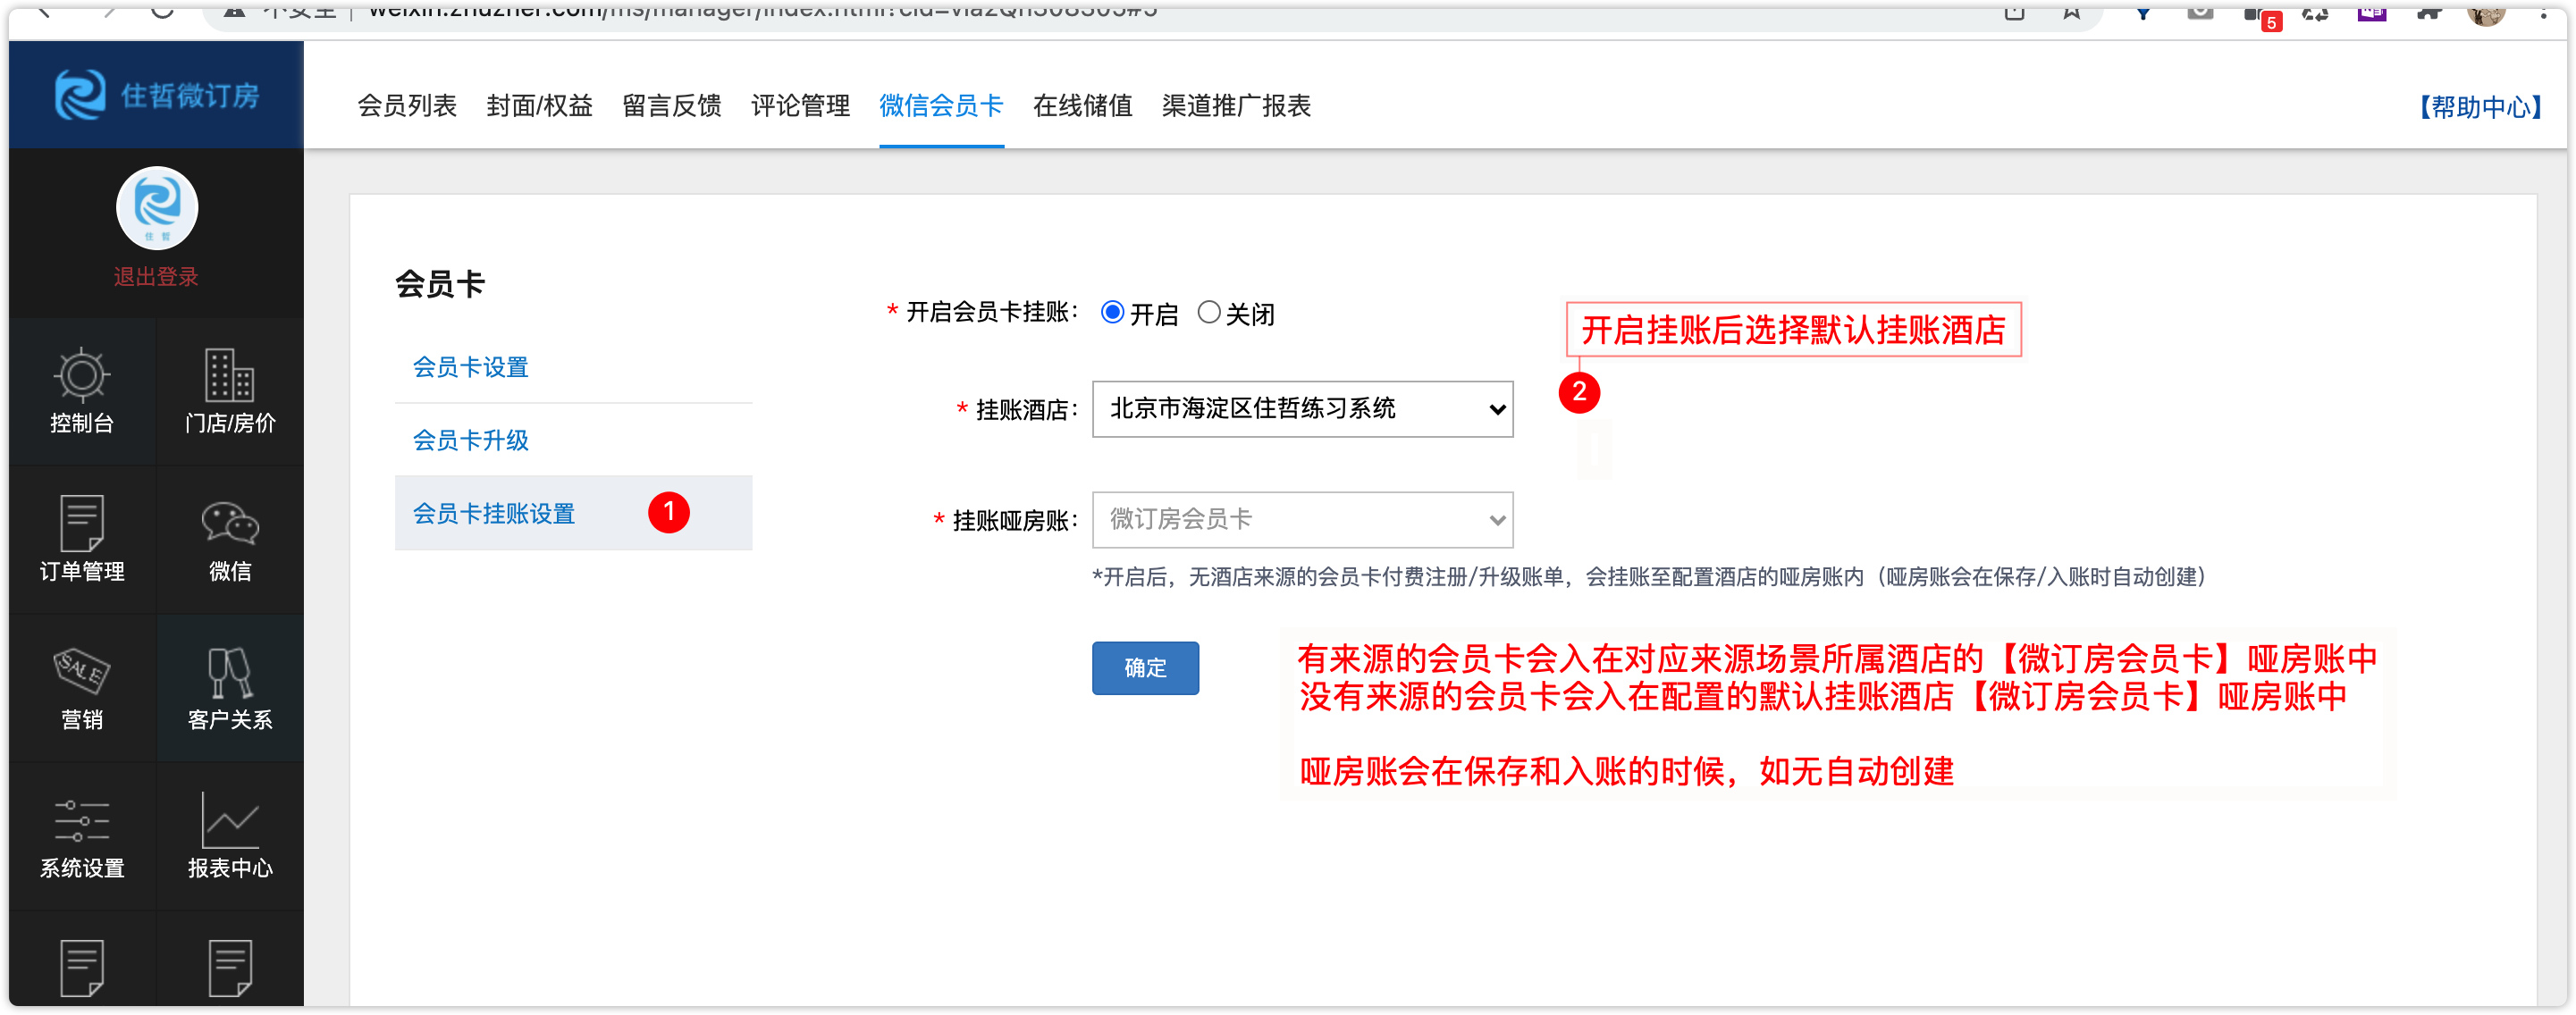Click the 确定 confirm button
This screenshot has width=2576, height=1015.
coord(1144,668)
